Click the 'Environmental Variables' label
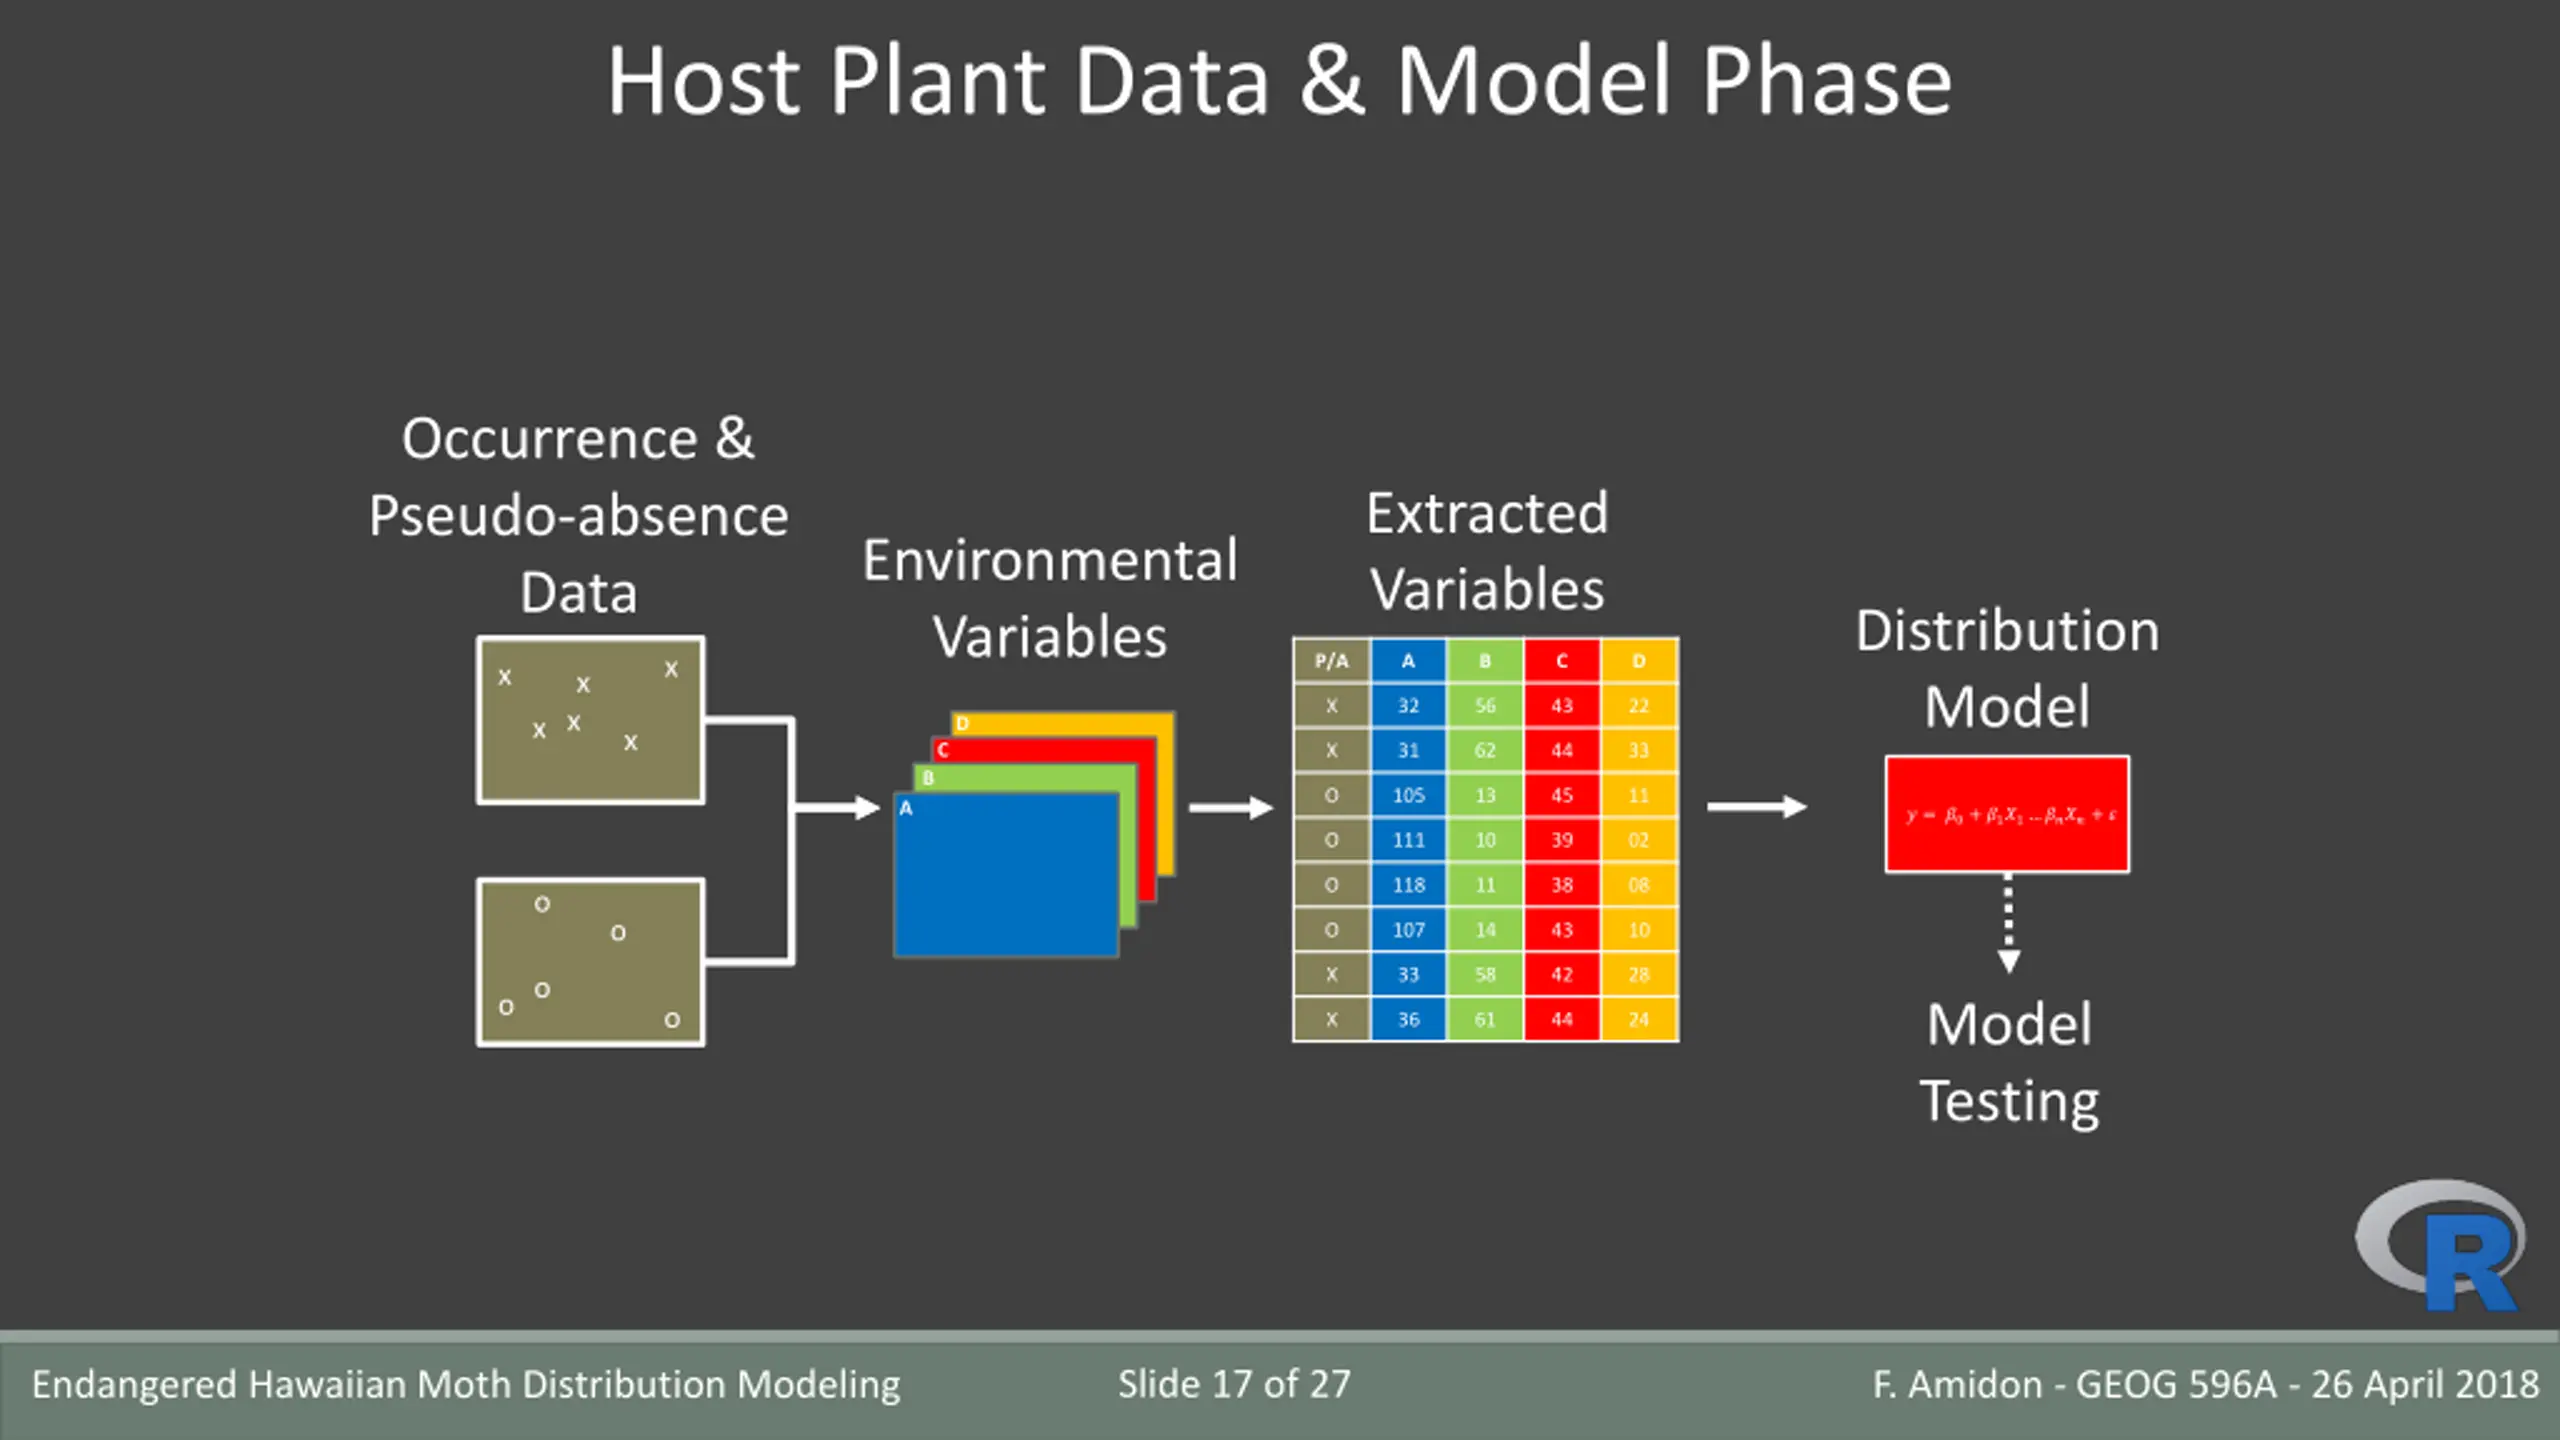2560x1440 pixels. [x=1050, y=598]
